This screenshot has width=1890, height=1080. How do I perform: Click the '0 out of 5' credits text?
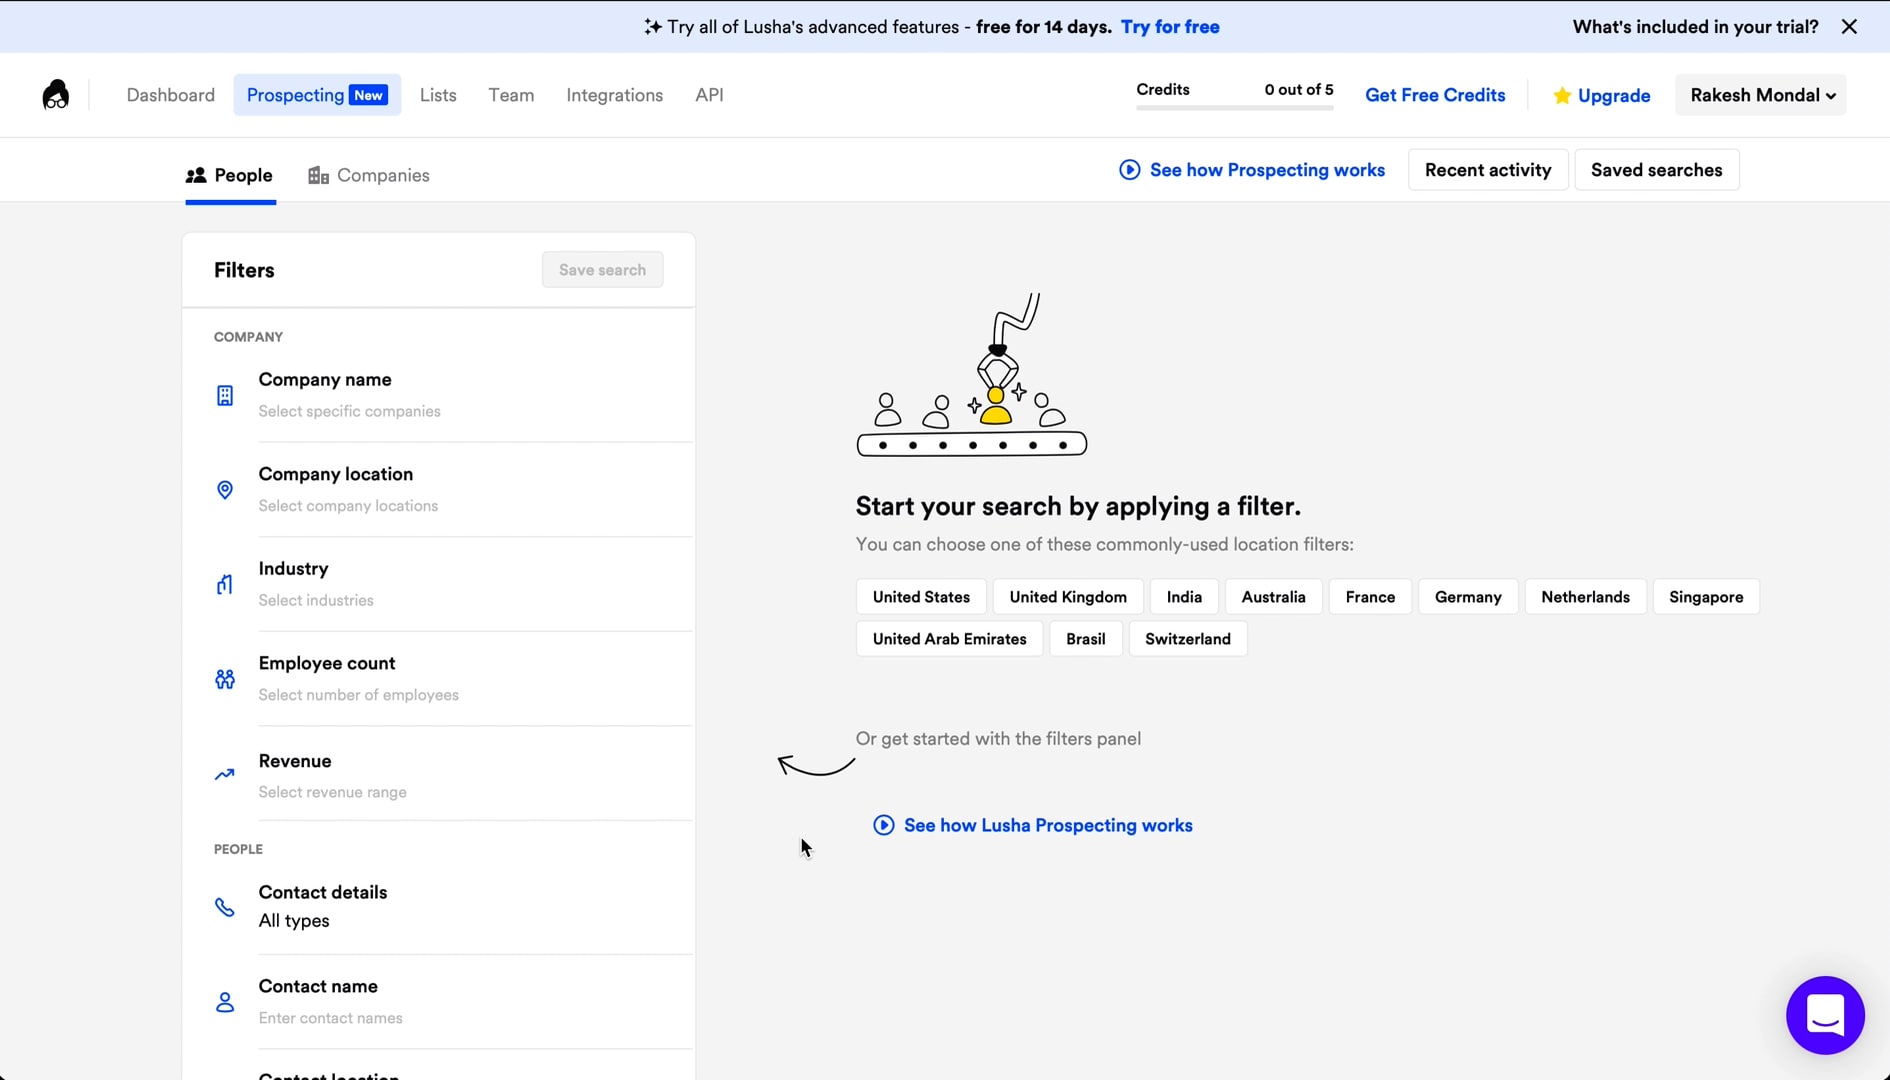click(1298, 89)
